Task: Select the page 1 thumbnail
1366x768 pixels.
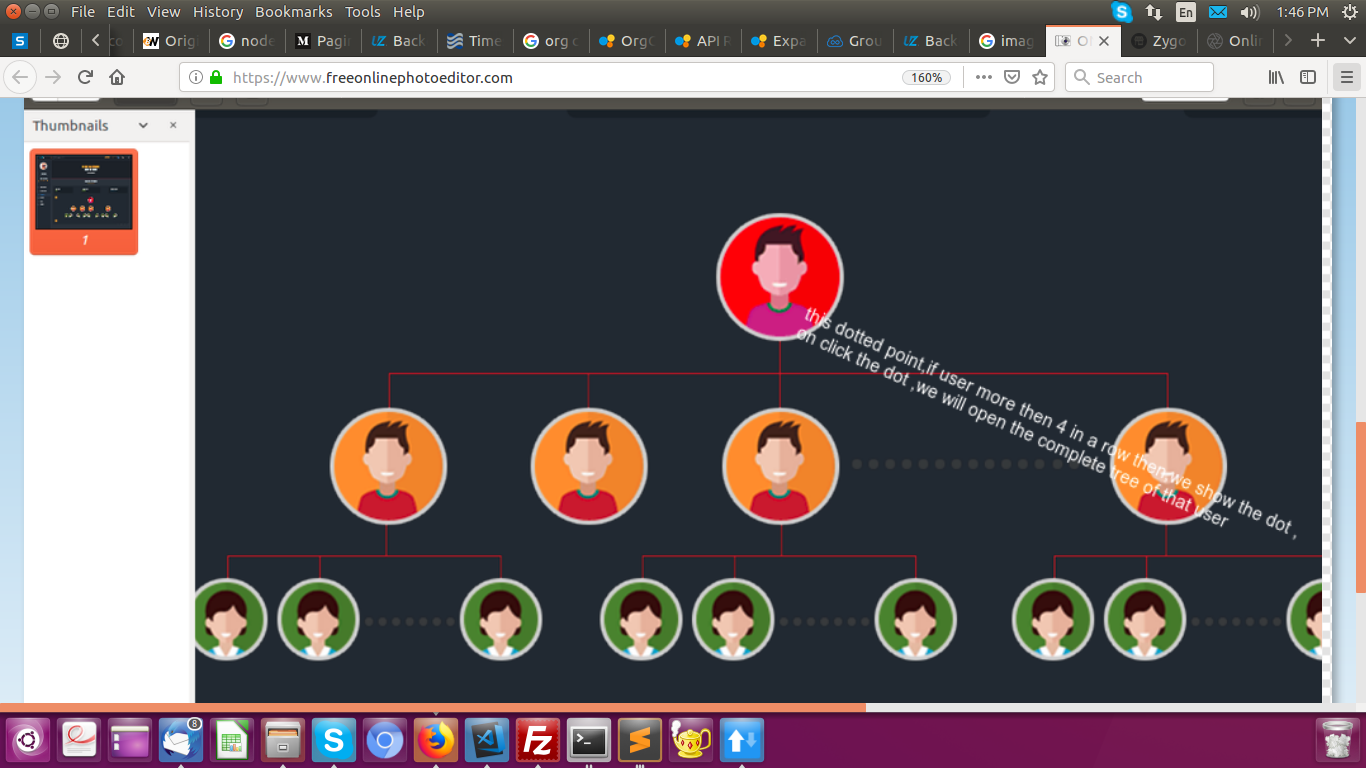Action: [x=84, y=200]
